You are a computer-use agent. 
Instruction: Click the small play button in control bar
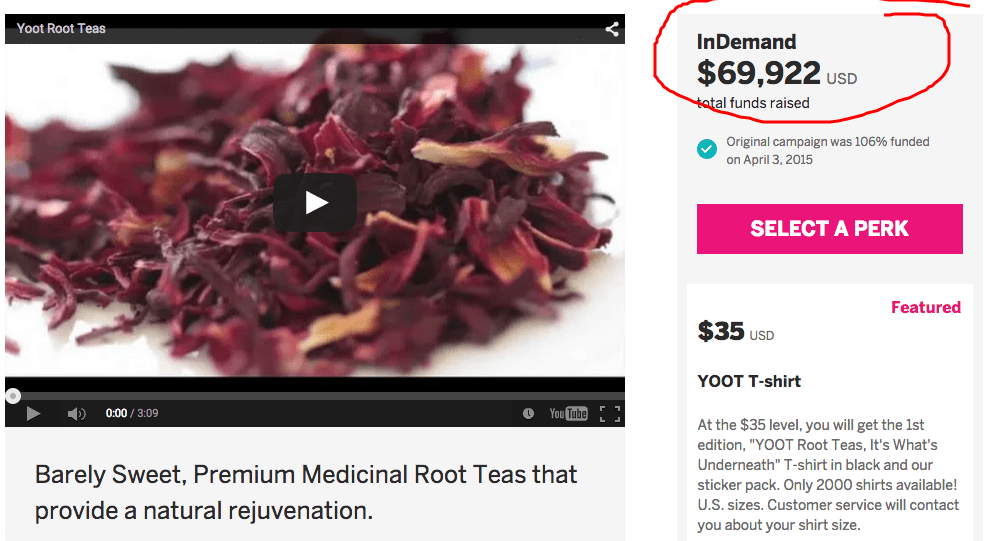[x=33, y=414]
